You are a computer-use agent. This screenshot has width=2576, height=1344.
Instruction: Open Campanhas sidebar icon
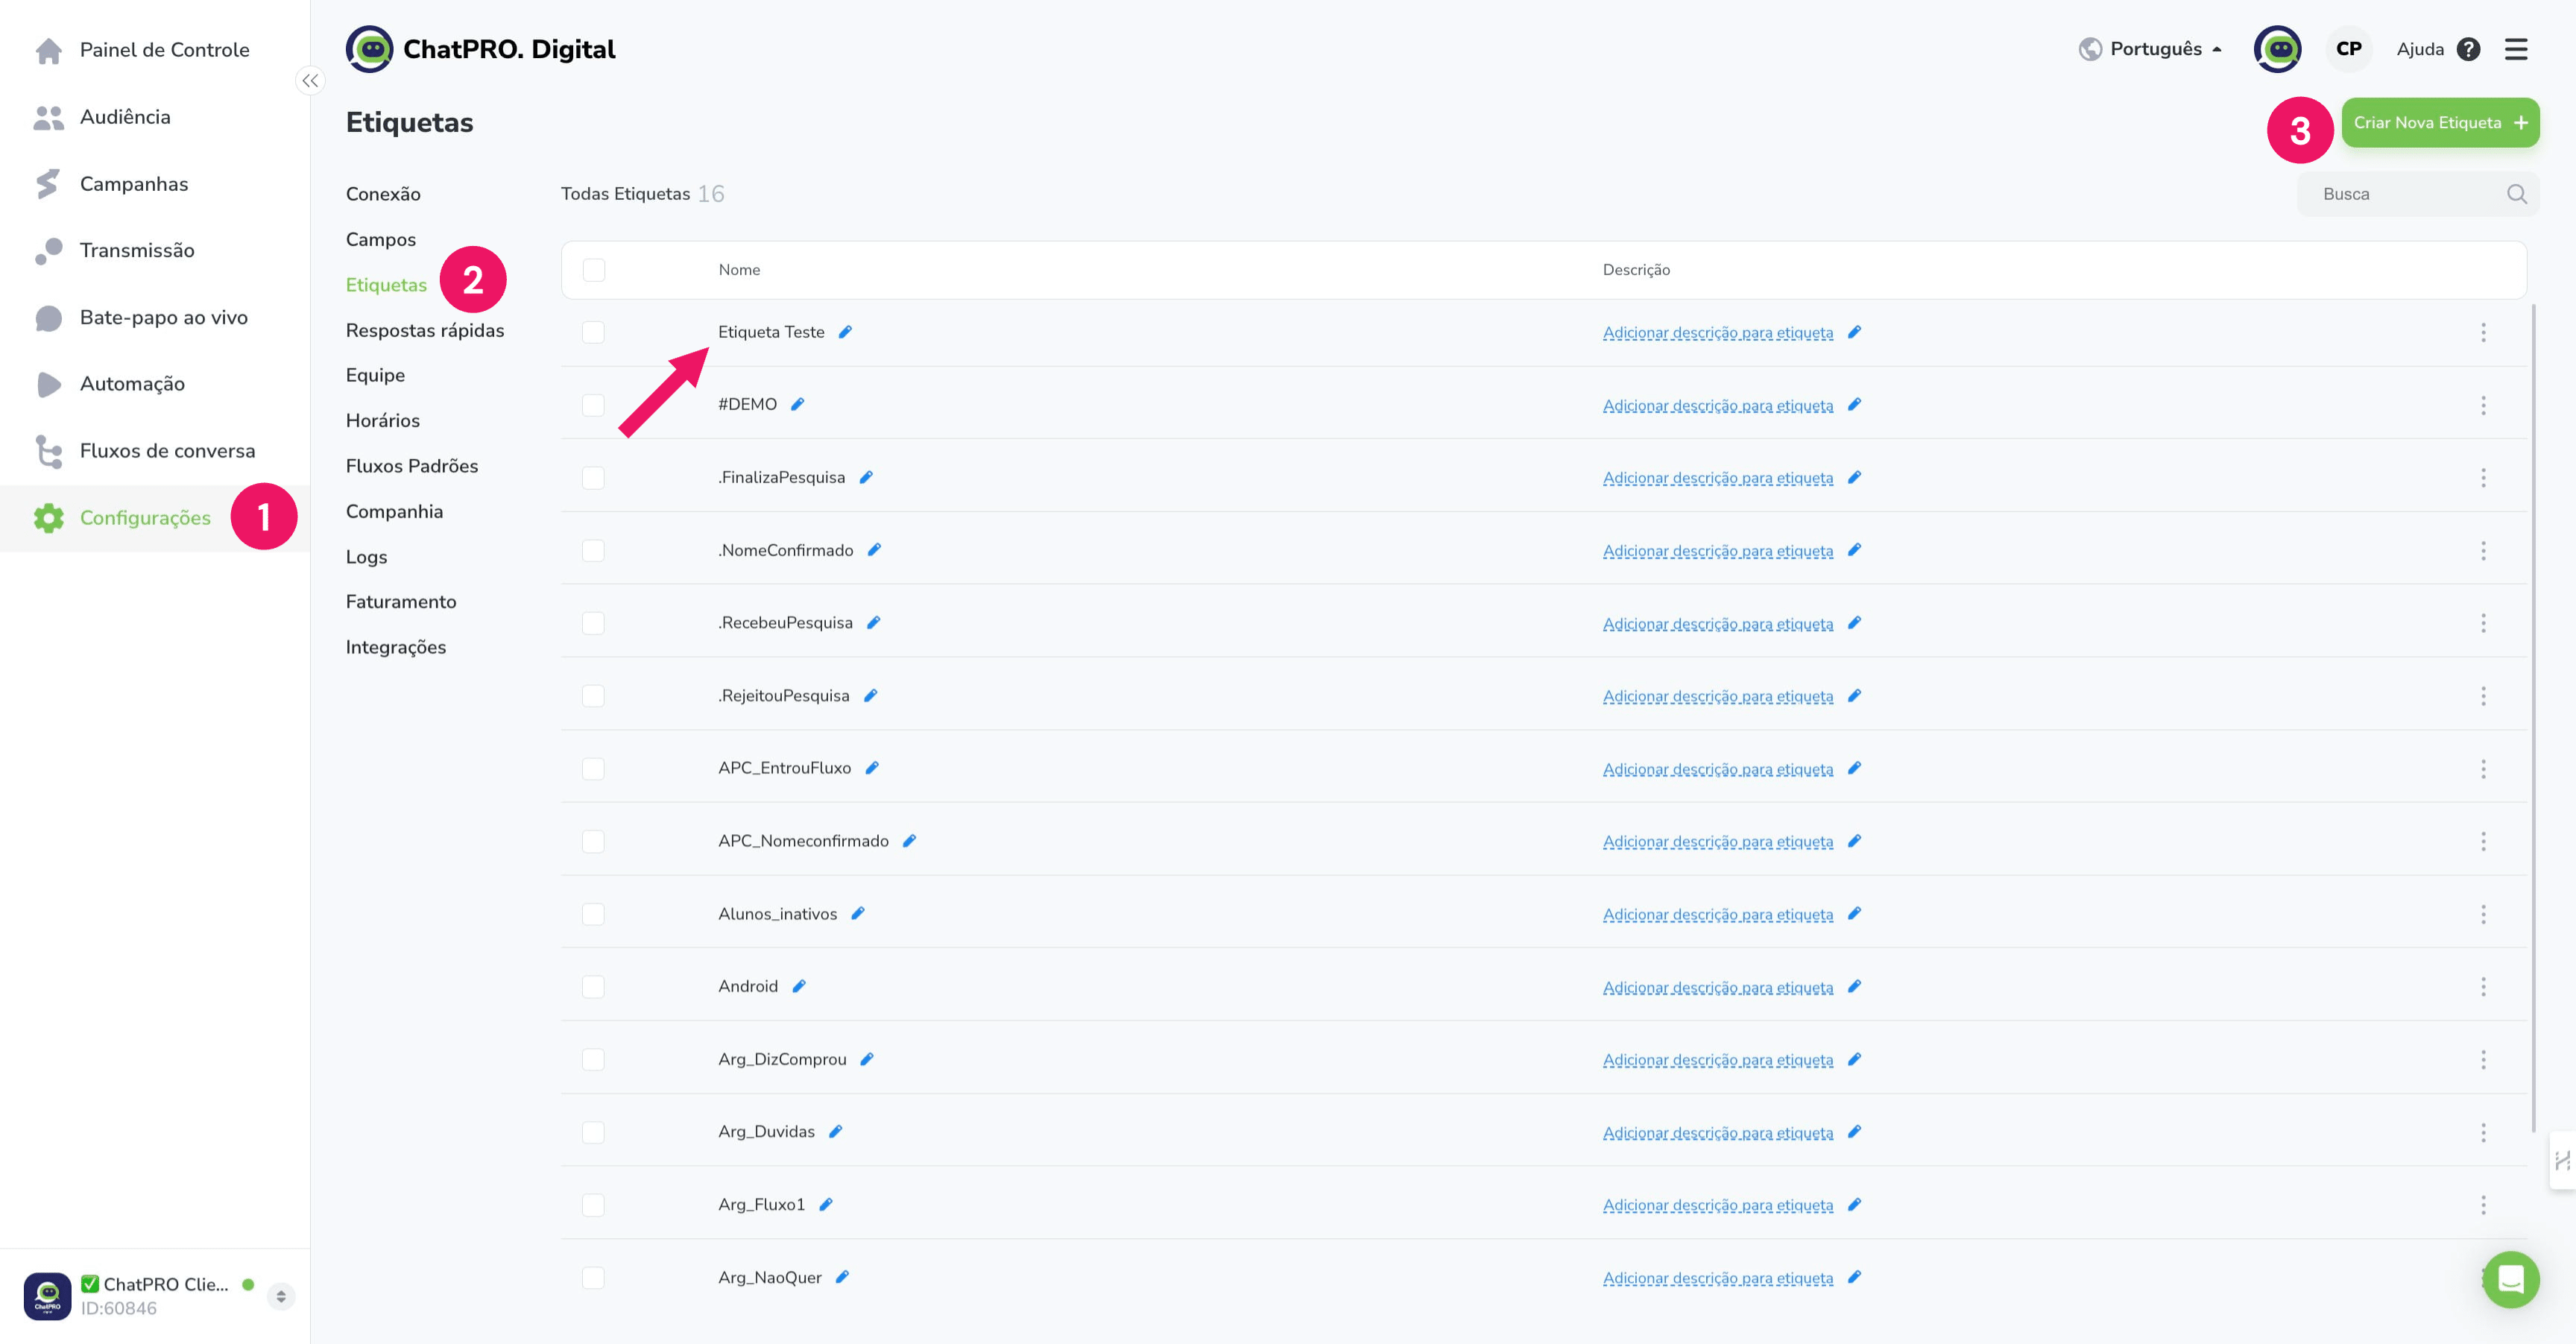point(48,184)
